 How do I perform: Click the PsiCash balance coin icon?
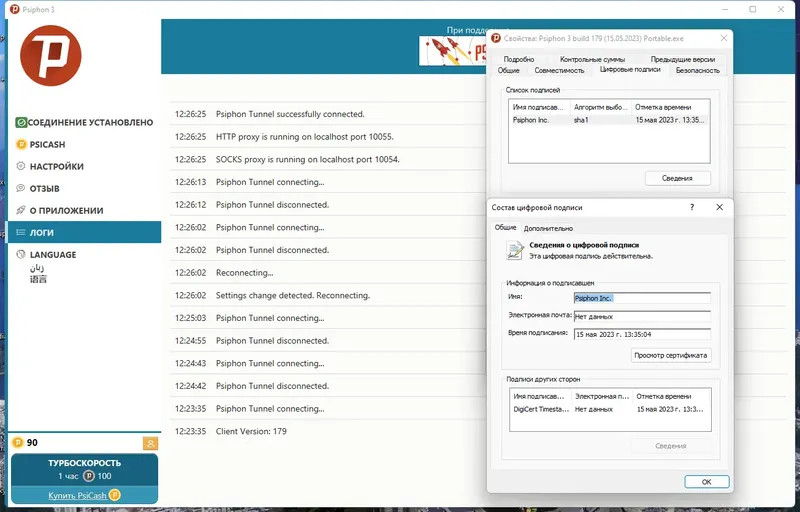pos(18,443)
